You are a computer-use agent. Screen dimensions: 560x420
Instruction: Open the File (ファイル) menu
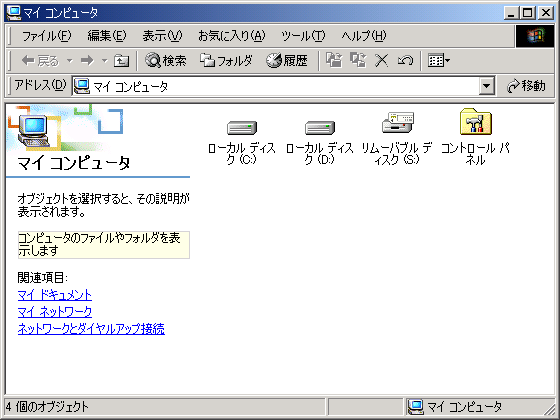[x=46, y=36]
